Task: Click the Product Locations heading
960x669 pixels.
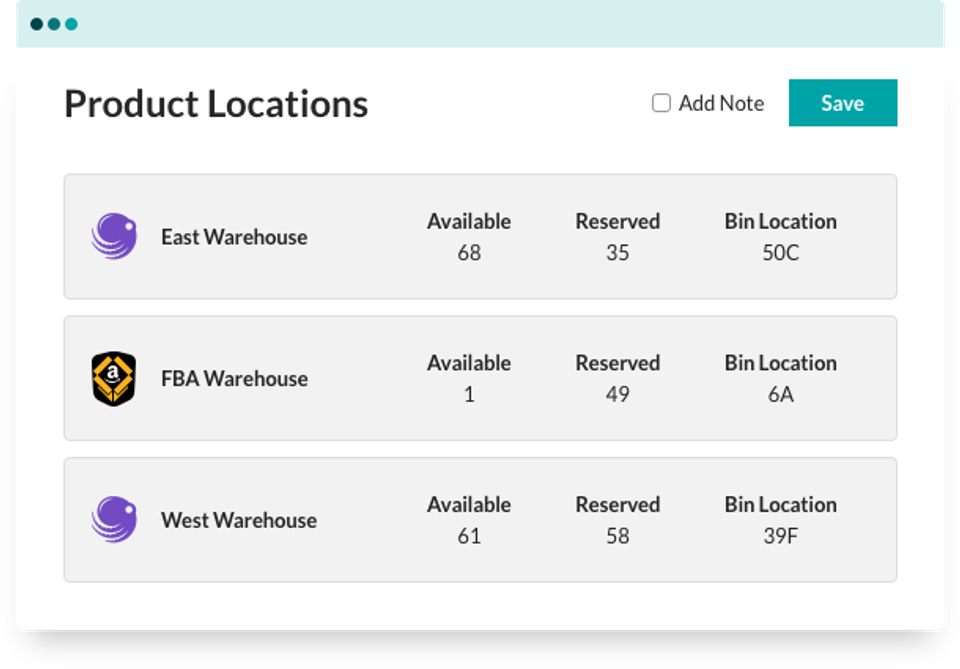Action: click(216, 104)
